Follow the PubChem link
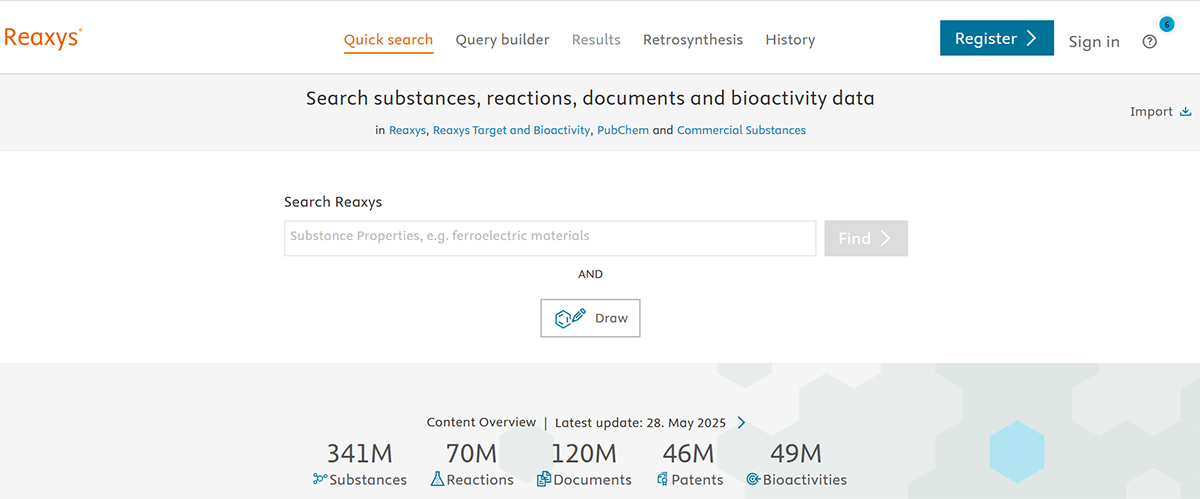 (623, 130)
